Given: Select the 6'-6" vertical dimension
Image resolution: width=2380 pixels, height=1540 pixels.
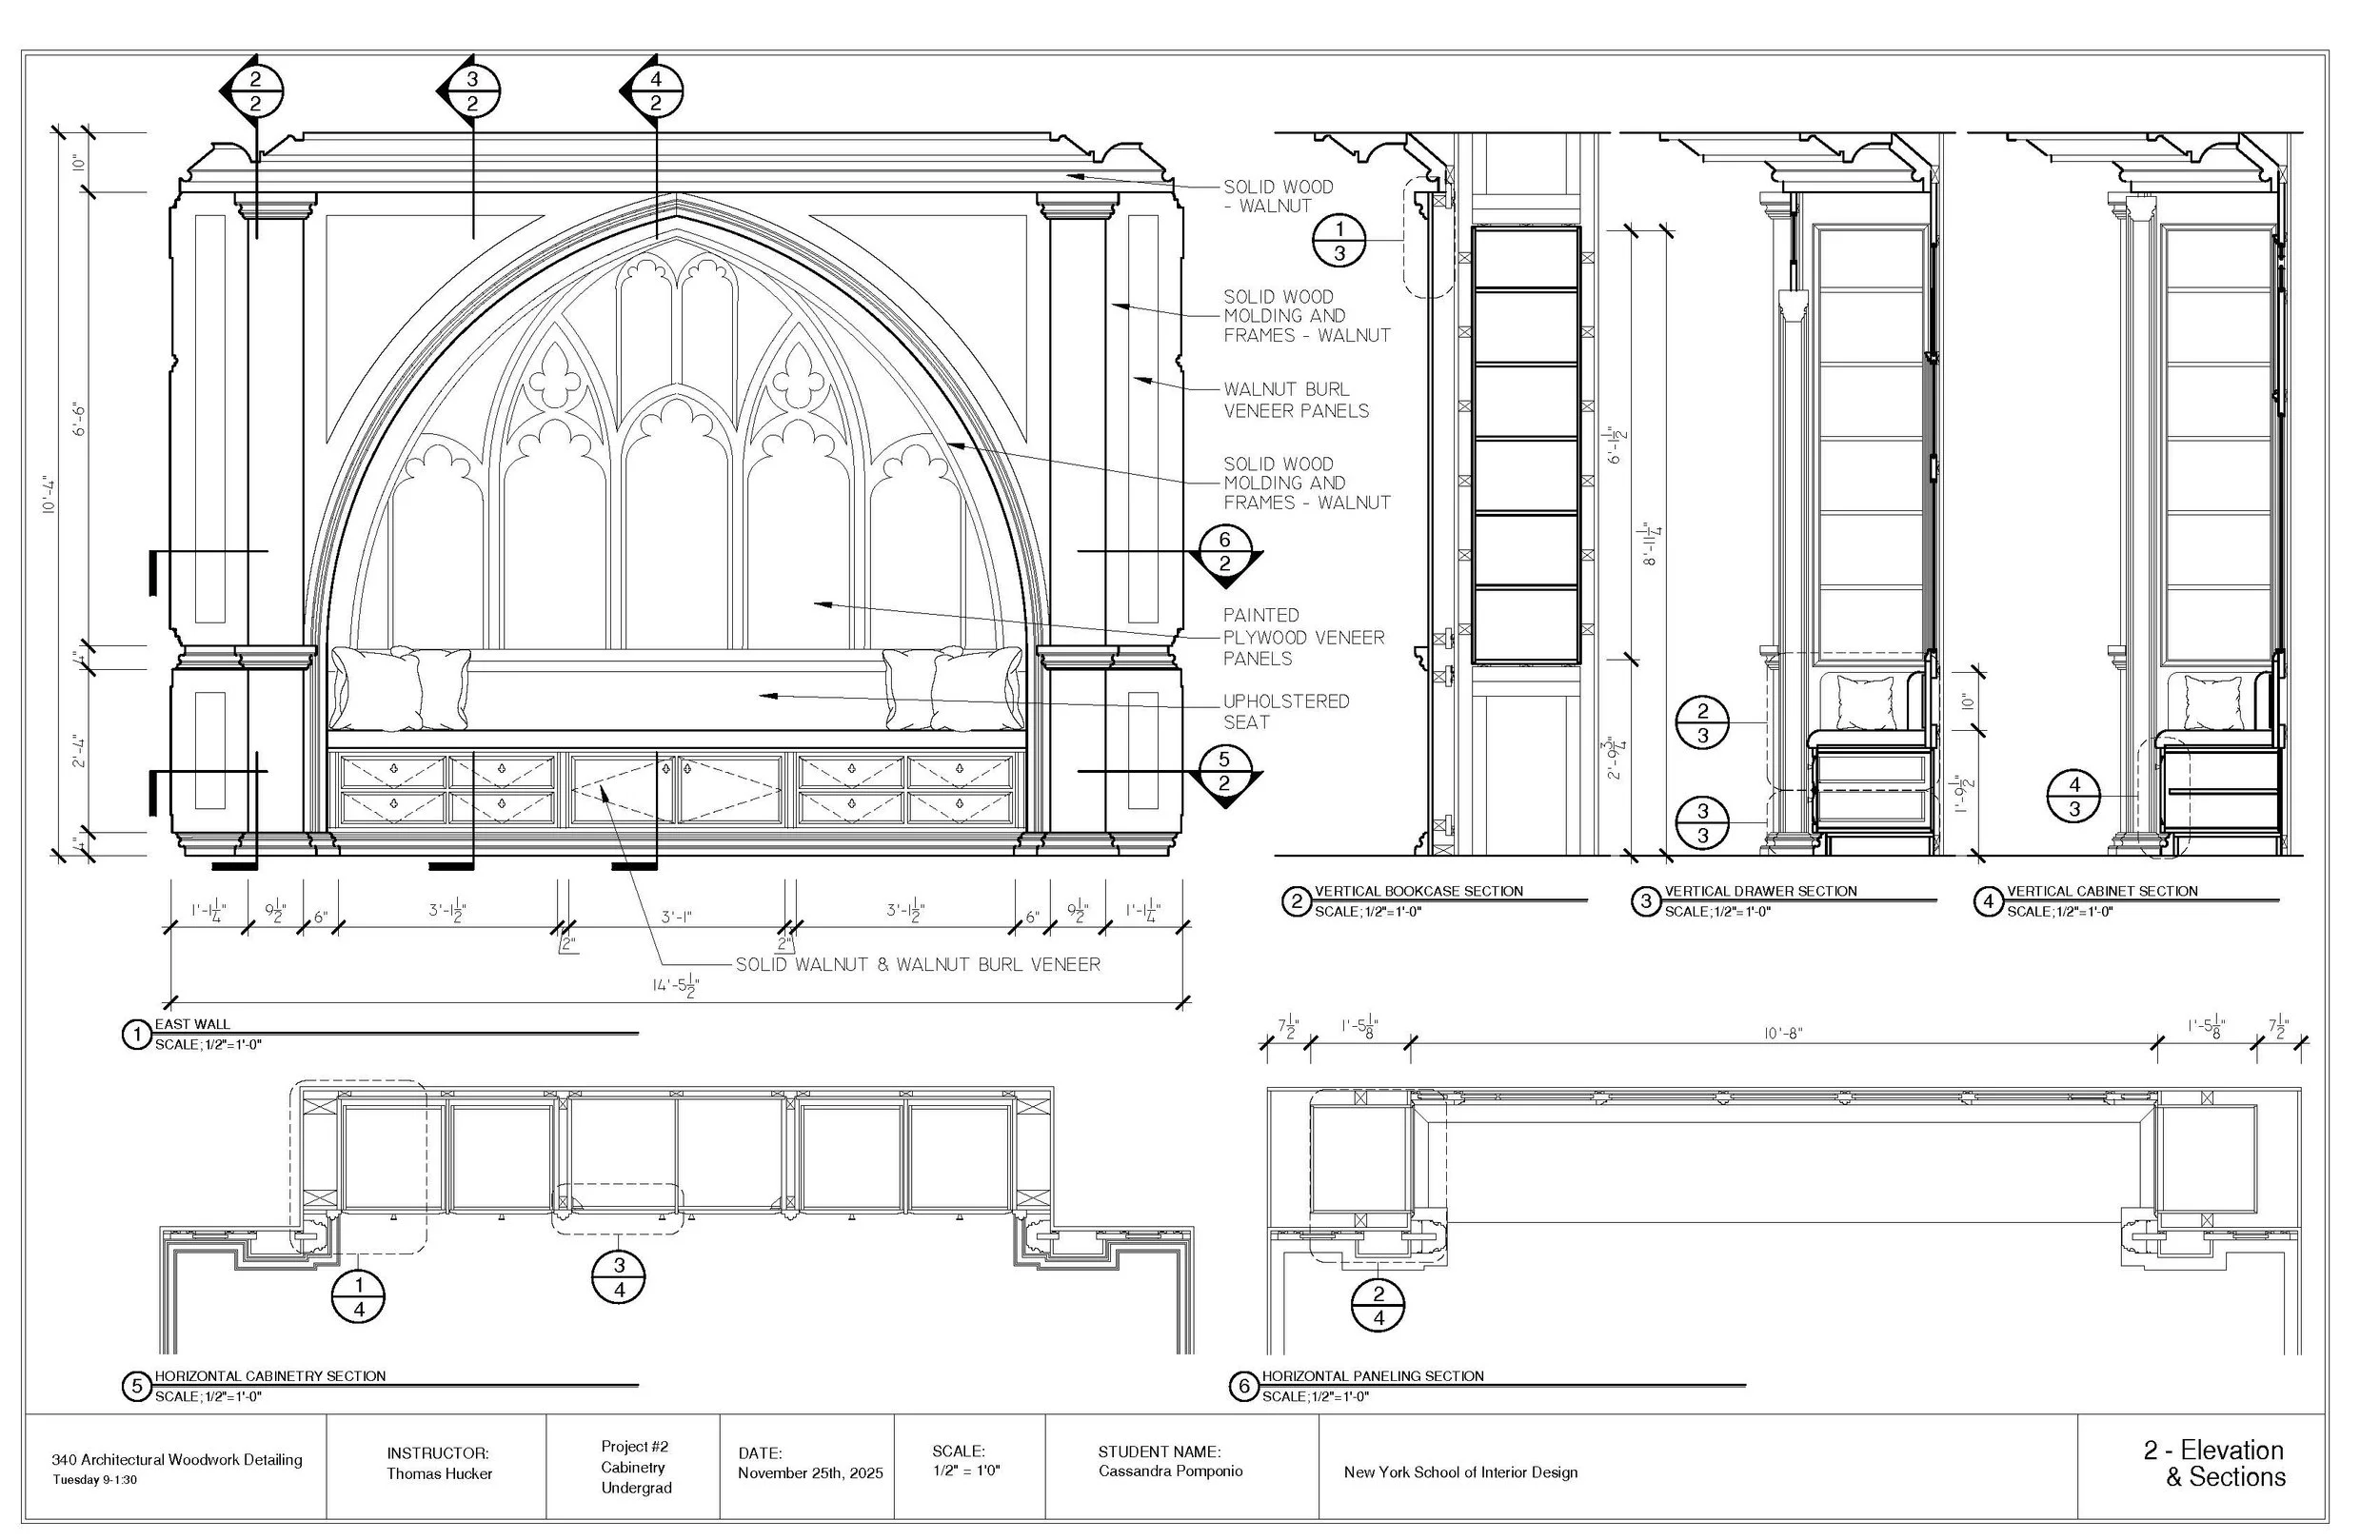Looking at the screenshot, I should (x=81, y=418).
